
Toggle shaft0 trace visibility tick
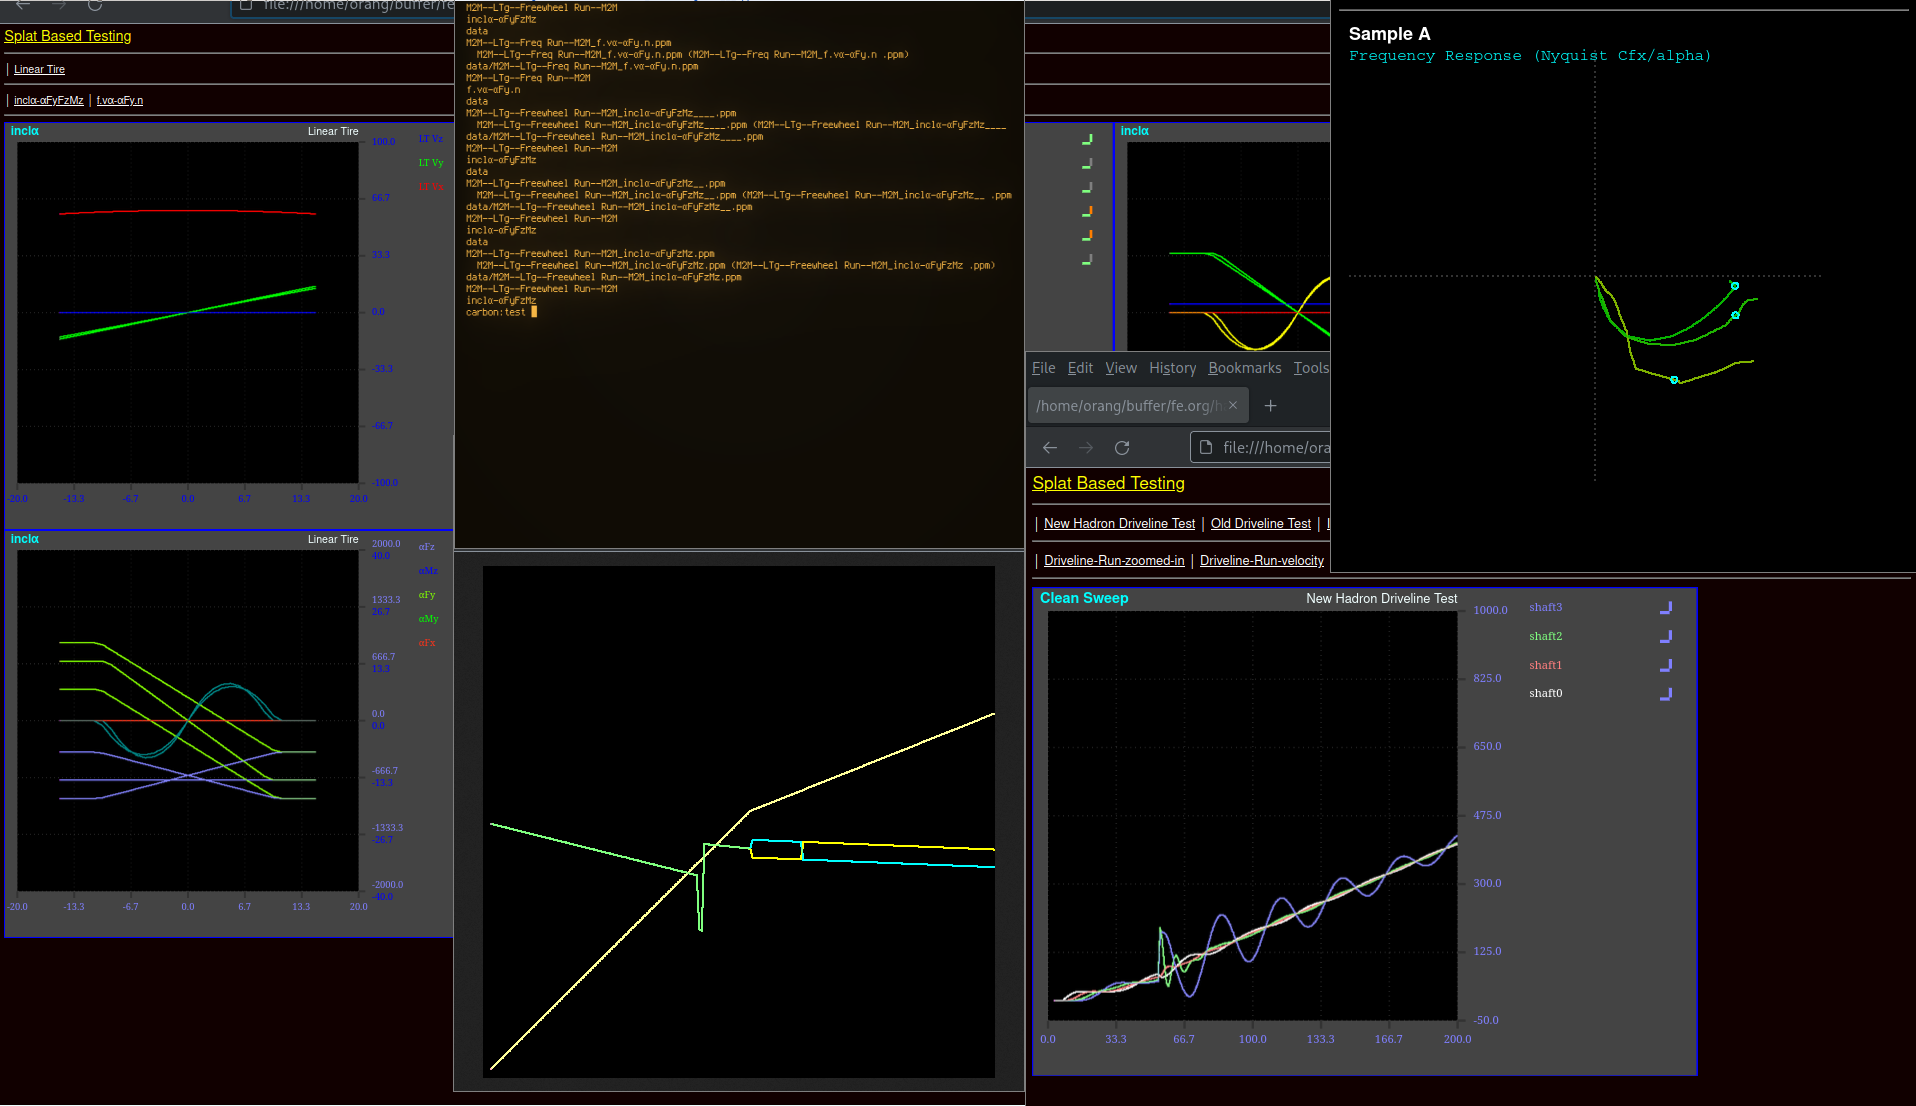[1666, 694]
